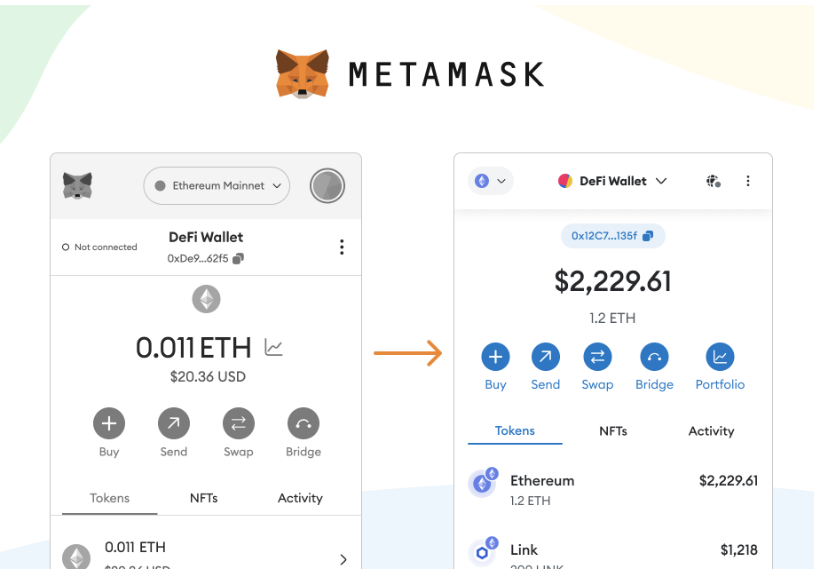The width and height of the screenshot is (814, 572).
Task: Open the Ethereum token row showing $2,229.61
Action: 613,489
